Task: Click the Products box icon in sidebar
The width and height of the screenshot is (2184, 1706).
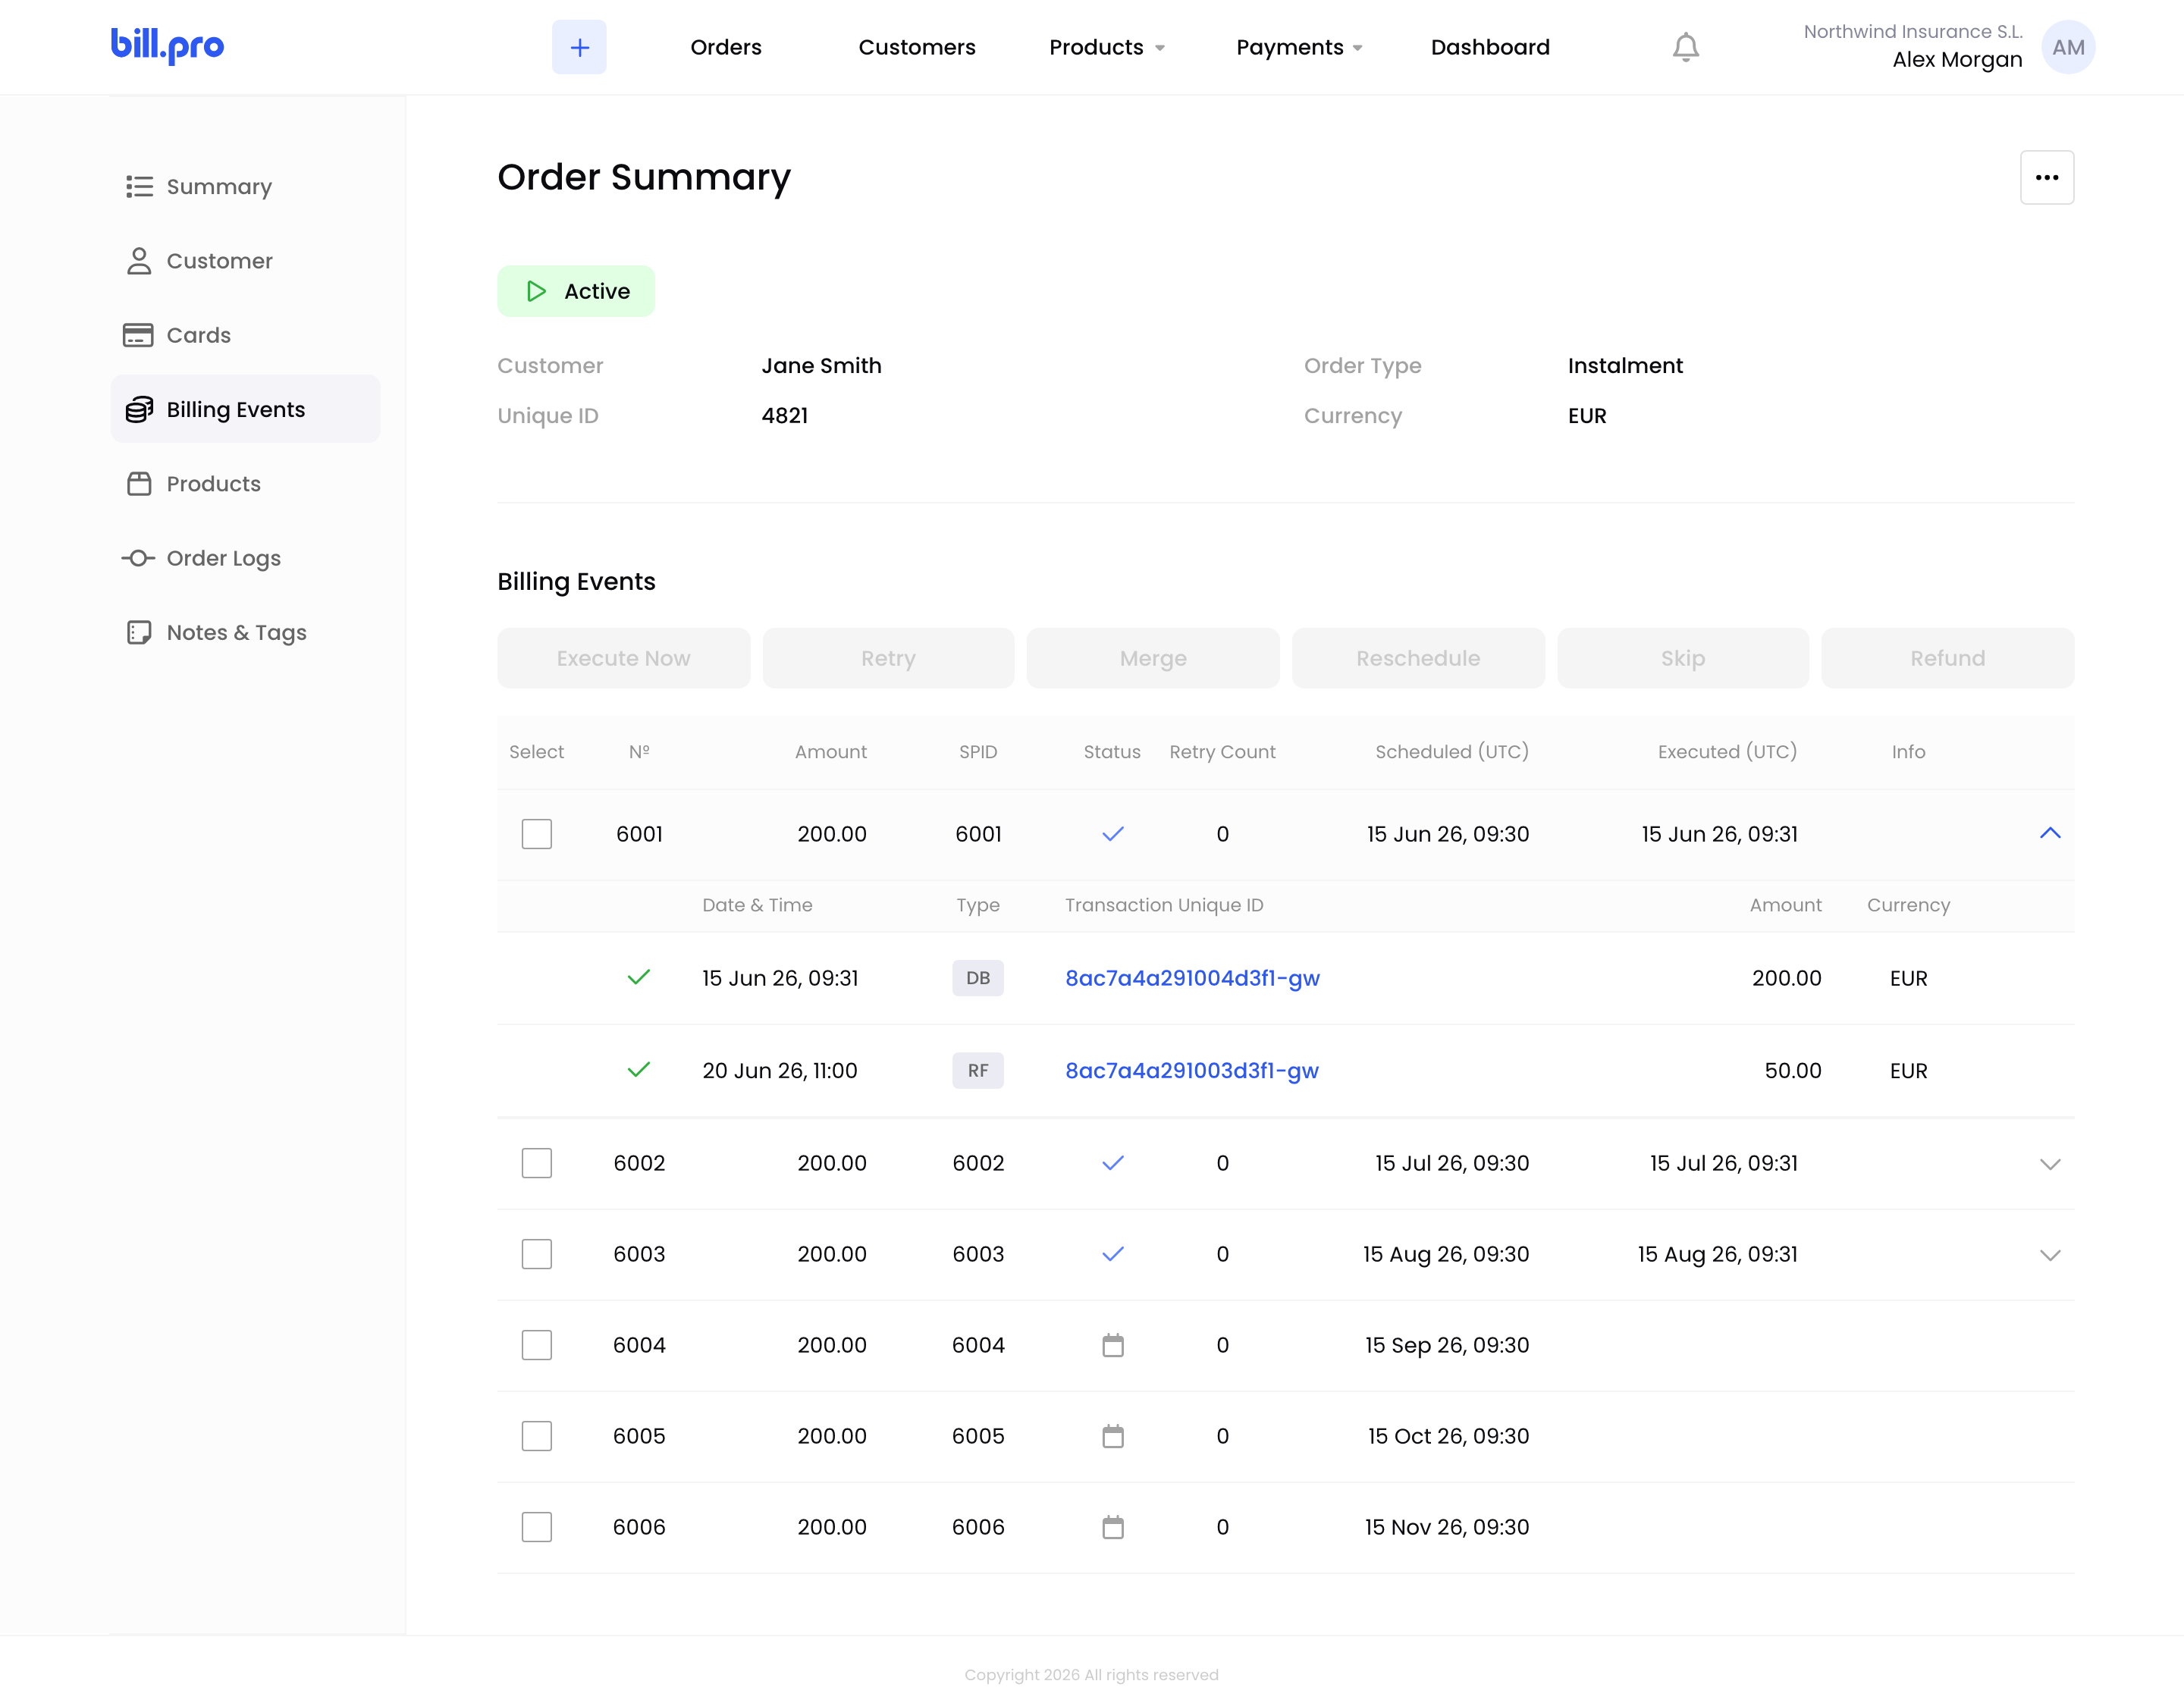Action: click(x=139, y=484)
